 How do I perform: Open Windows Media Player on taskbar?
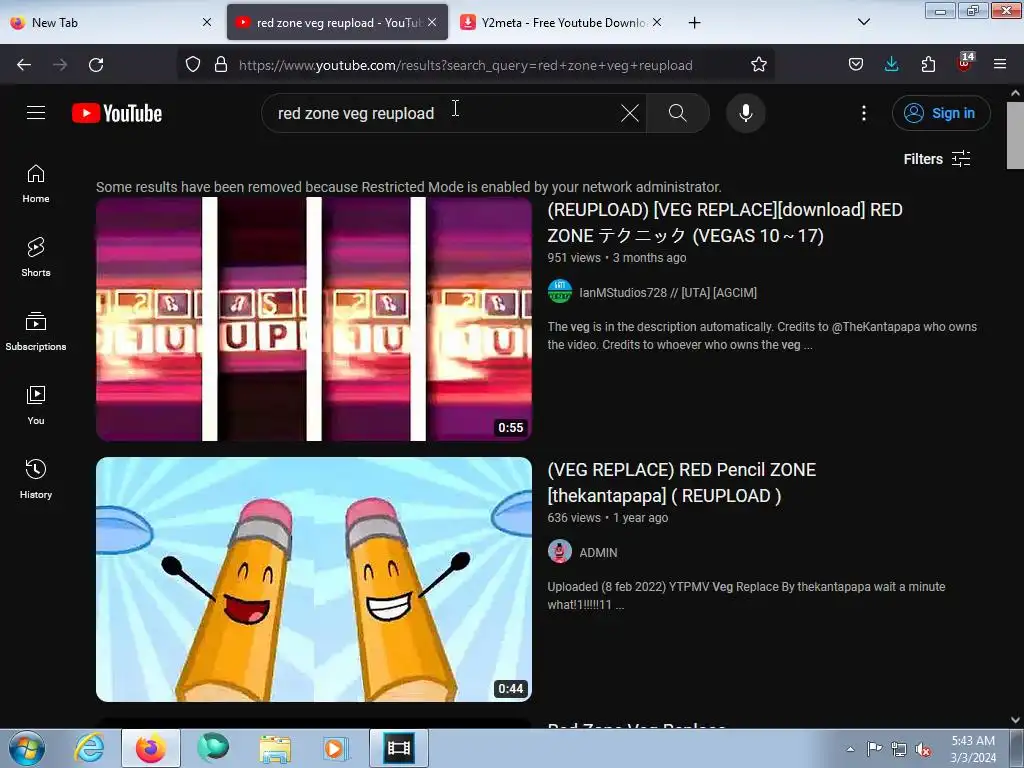point(336,748)
